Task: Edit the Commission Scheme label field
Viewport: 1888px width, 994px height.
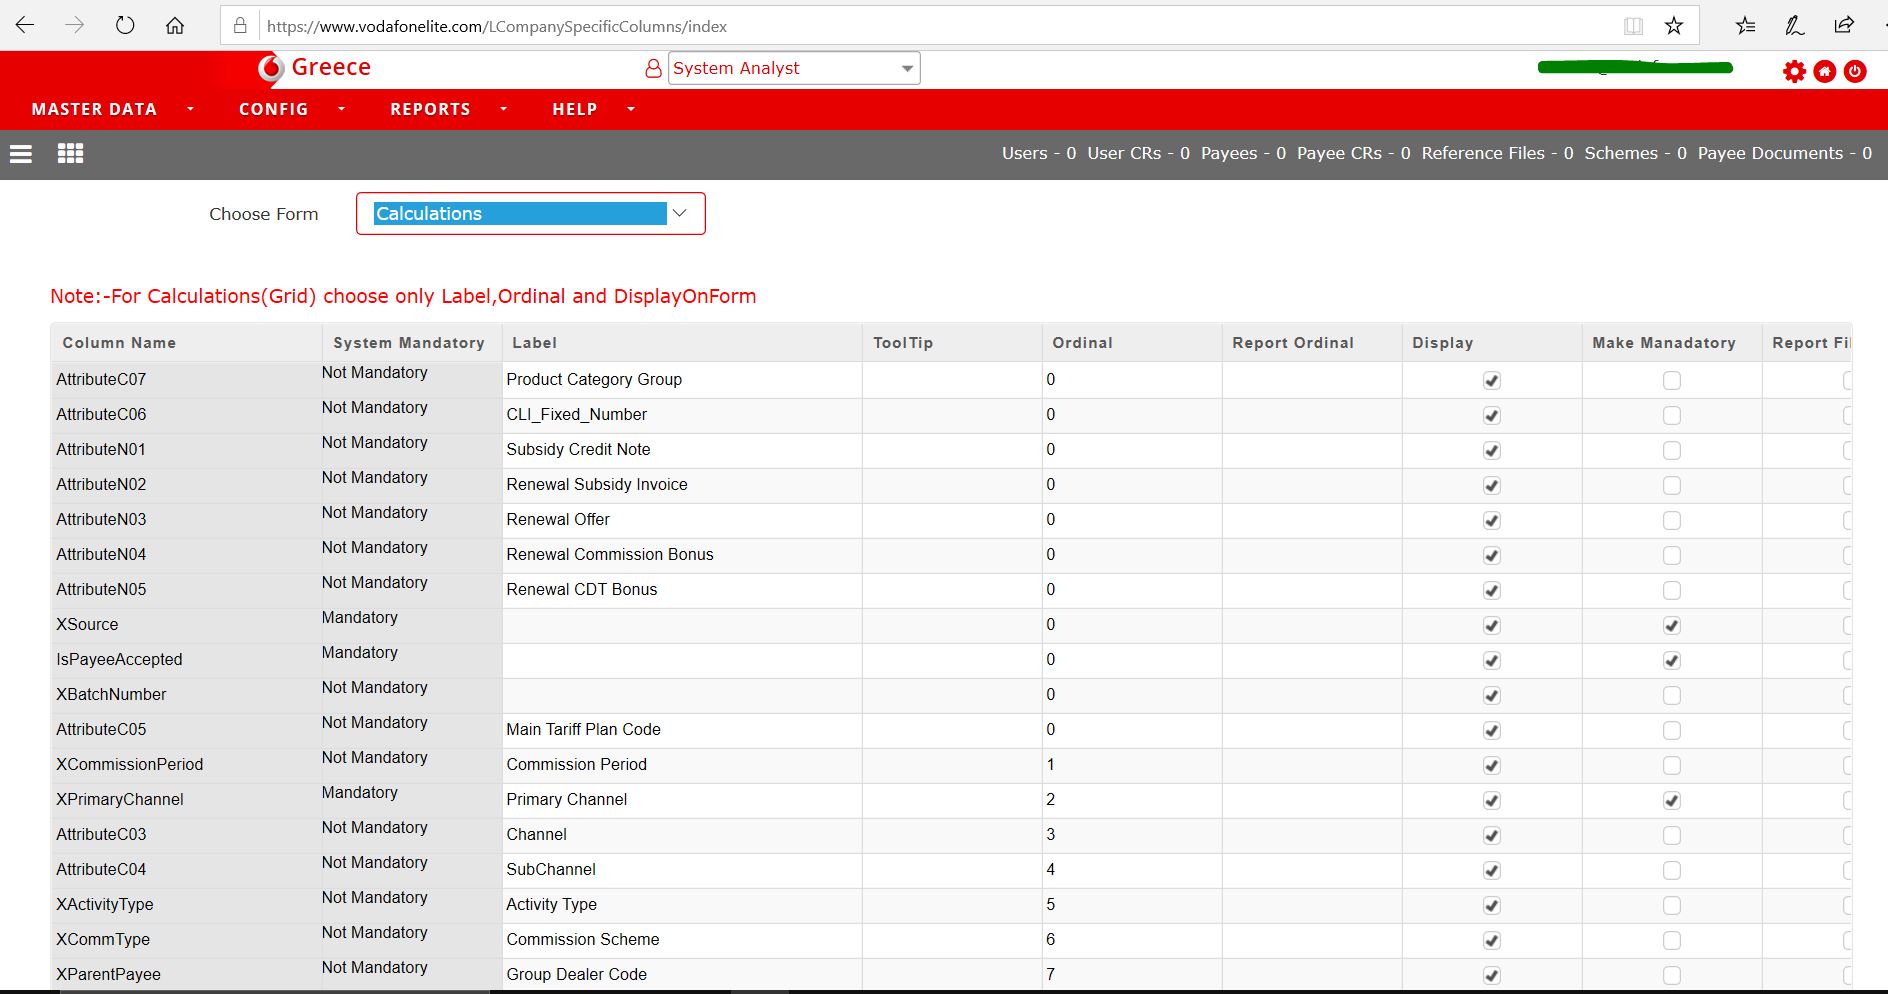Action: point(682,940)
